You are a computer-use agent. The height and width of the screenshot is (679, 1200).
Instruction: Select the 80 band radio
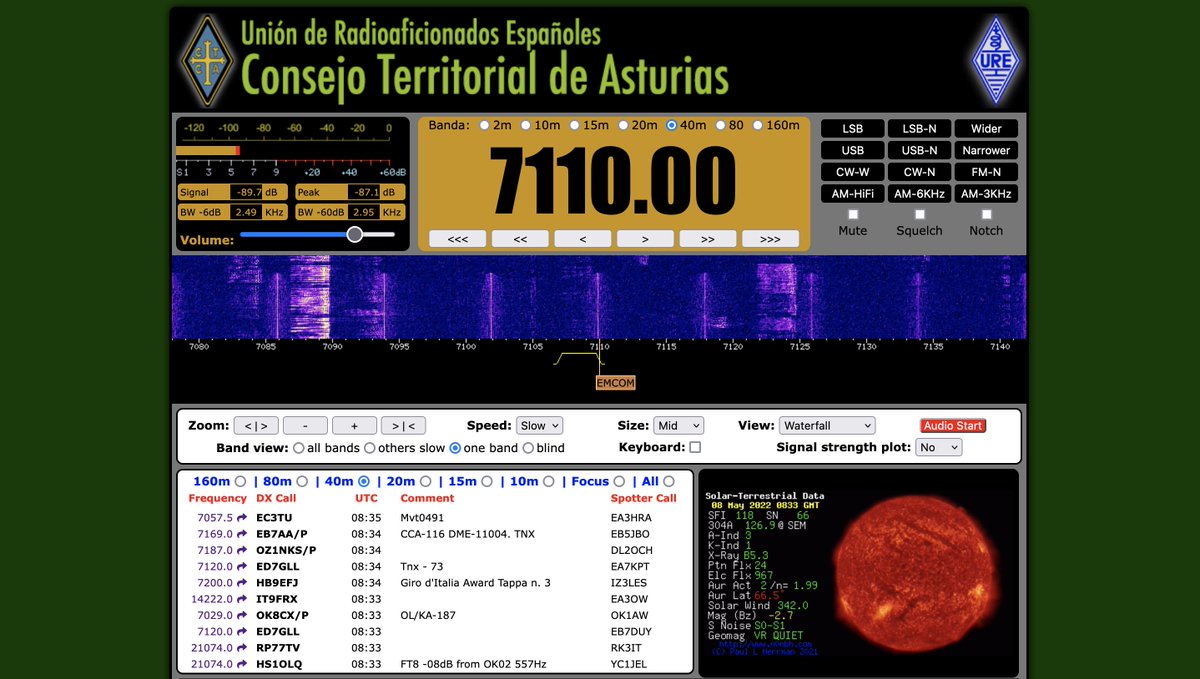point(720,125)
